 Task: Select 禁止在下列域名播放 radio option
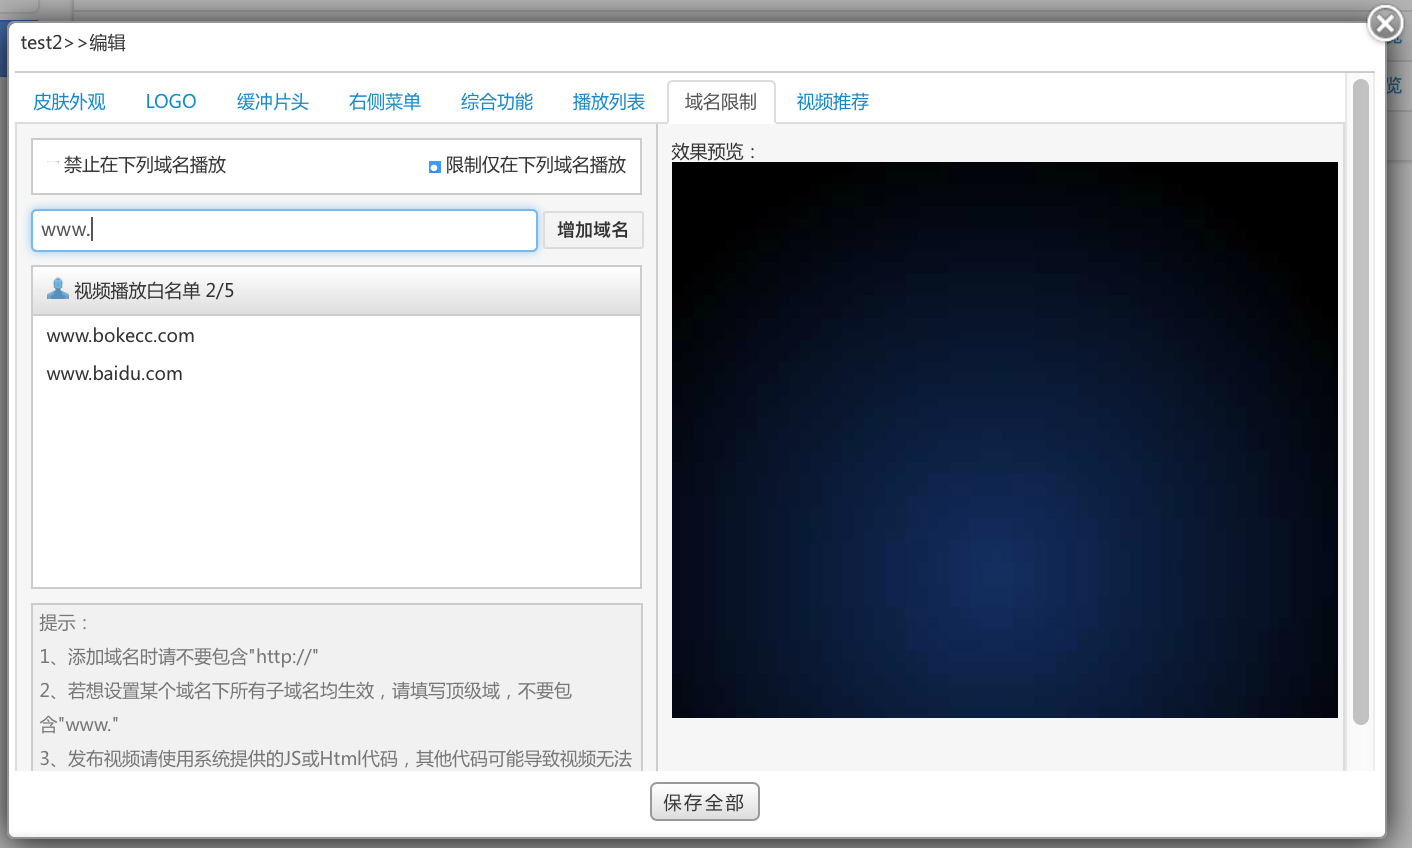point(53,165)
